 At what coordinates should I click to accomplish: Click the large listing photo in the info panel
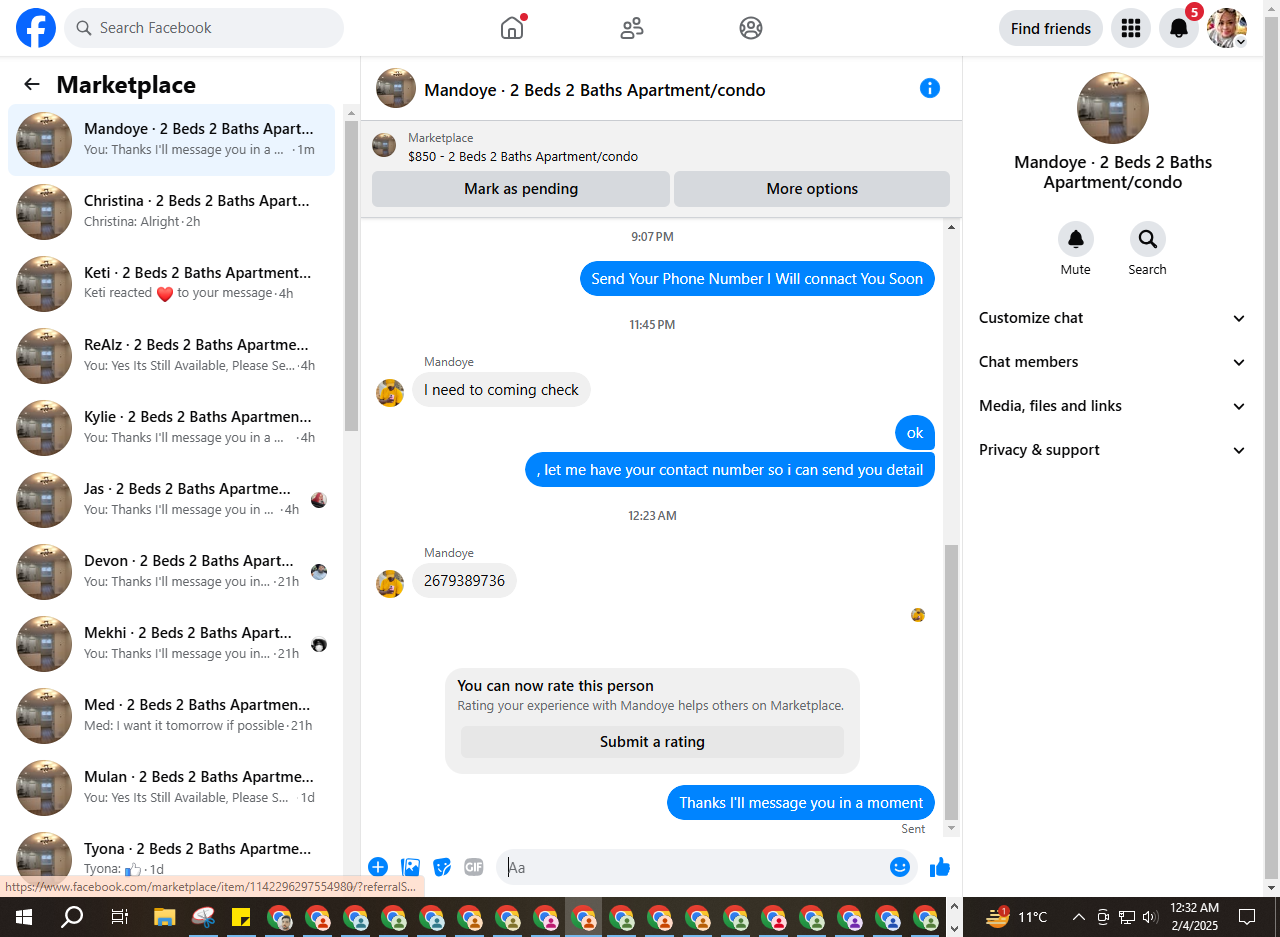tap(1113, 108)
